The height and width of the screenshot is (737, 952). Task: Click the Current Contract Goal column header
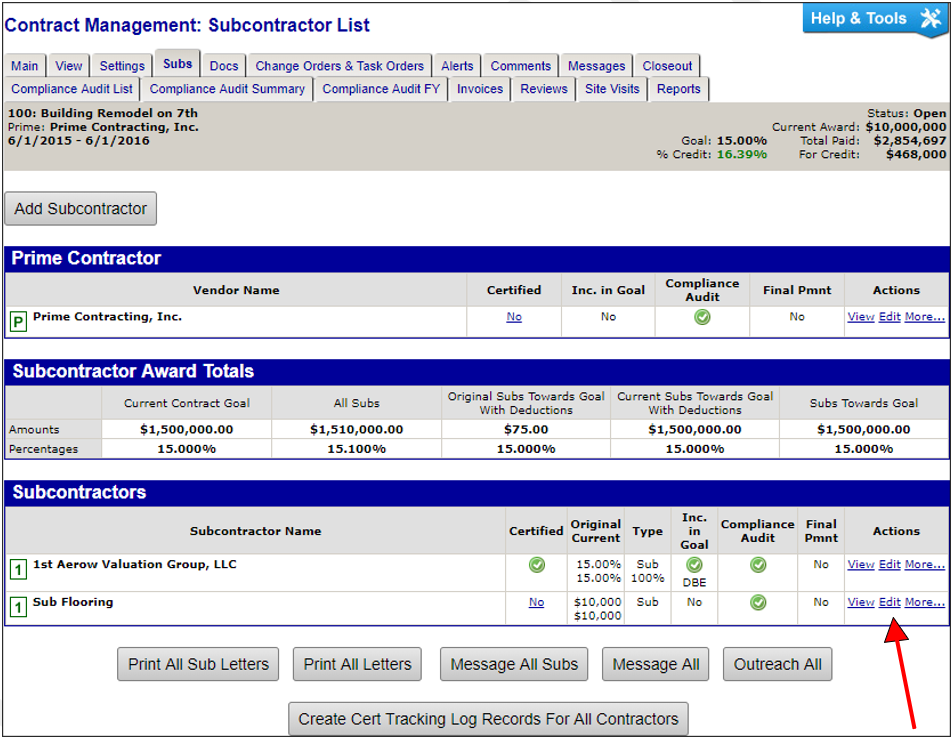[x=186, y=403]
